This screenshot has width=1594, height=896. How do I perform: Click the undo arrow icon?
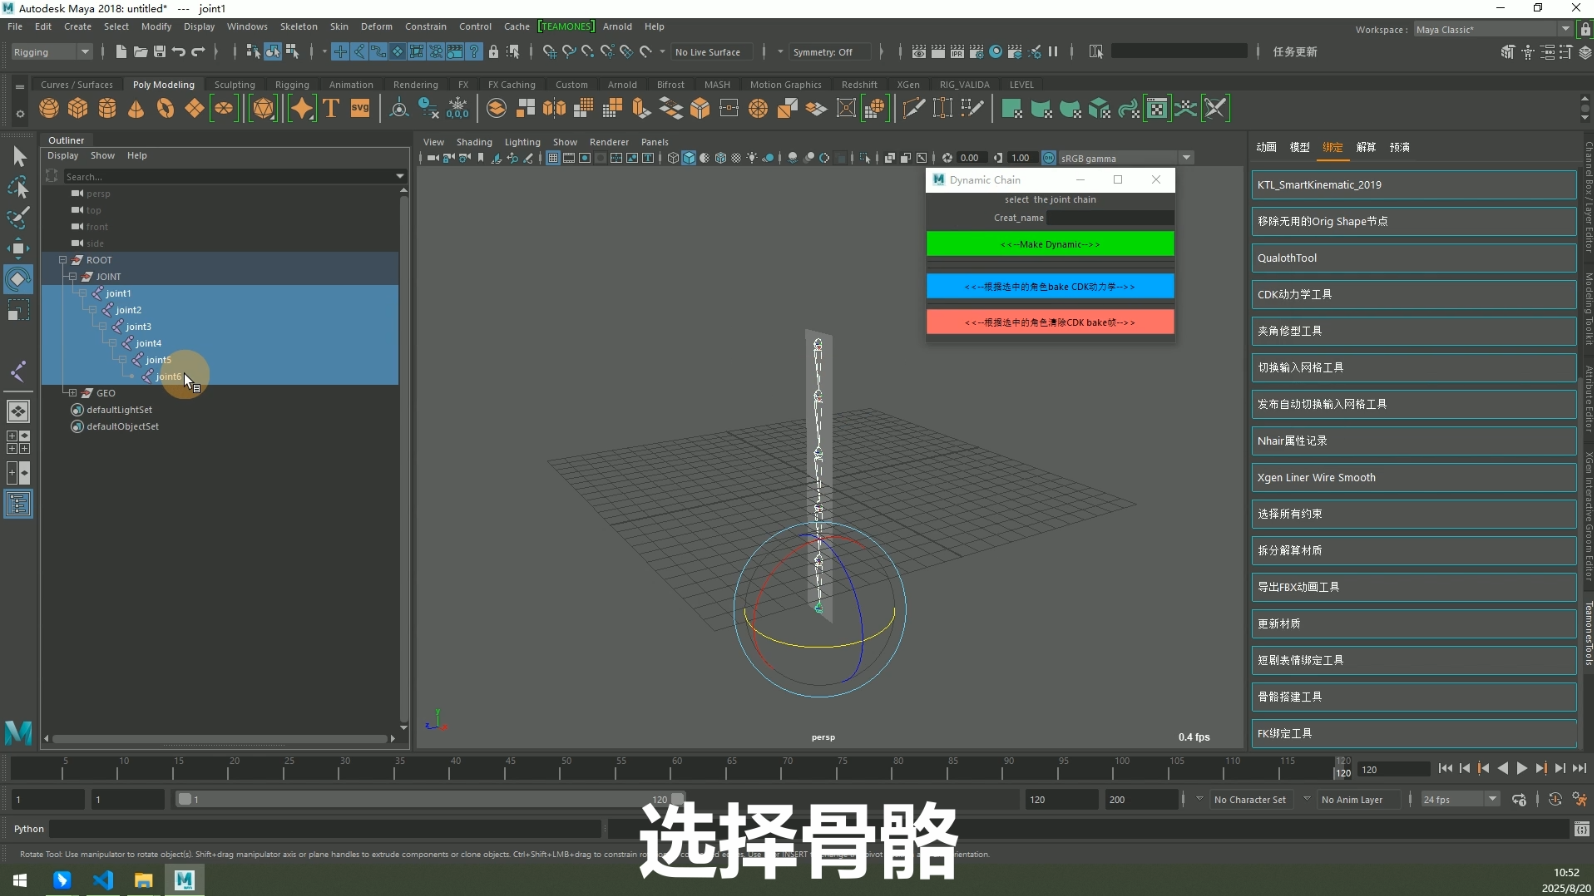click(179, 52)
